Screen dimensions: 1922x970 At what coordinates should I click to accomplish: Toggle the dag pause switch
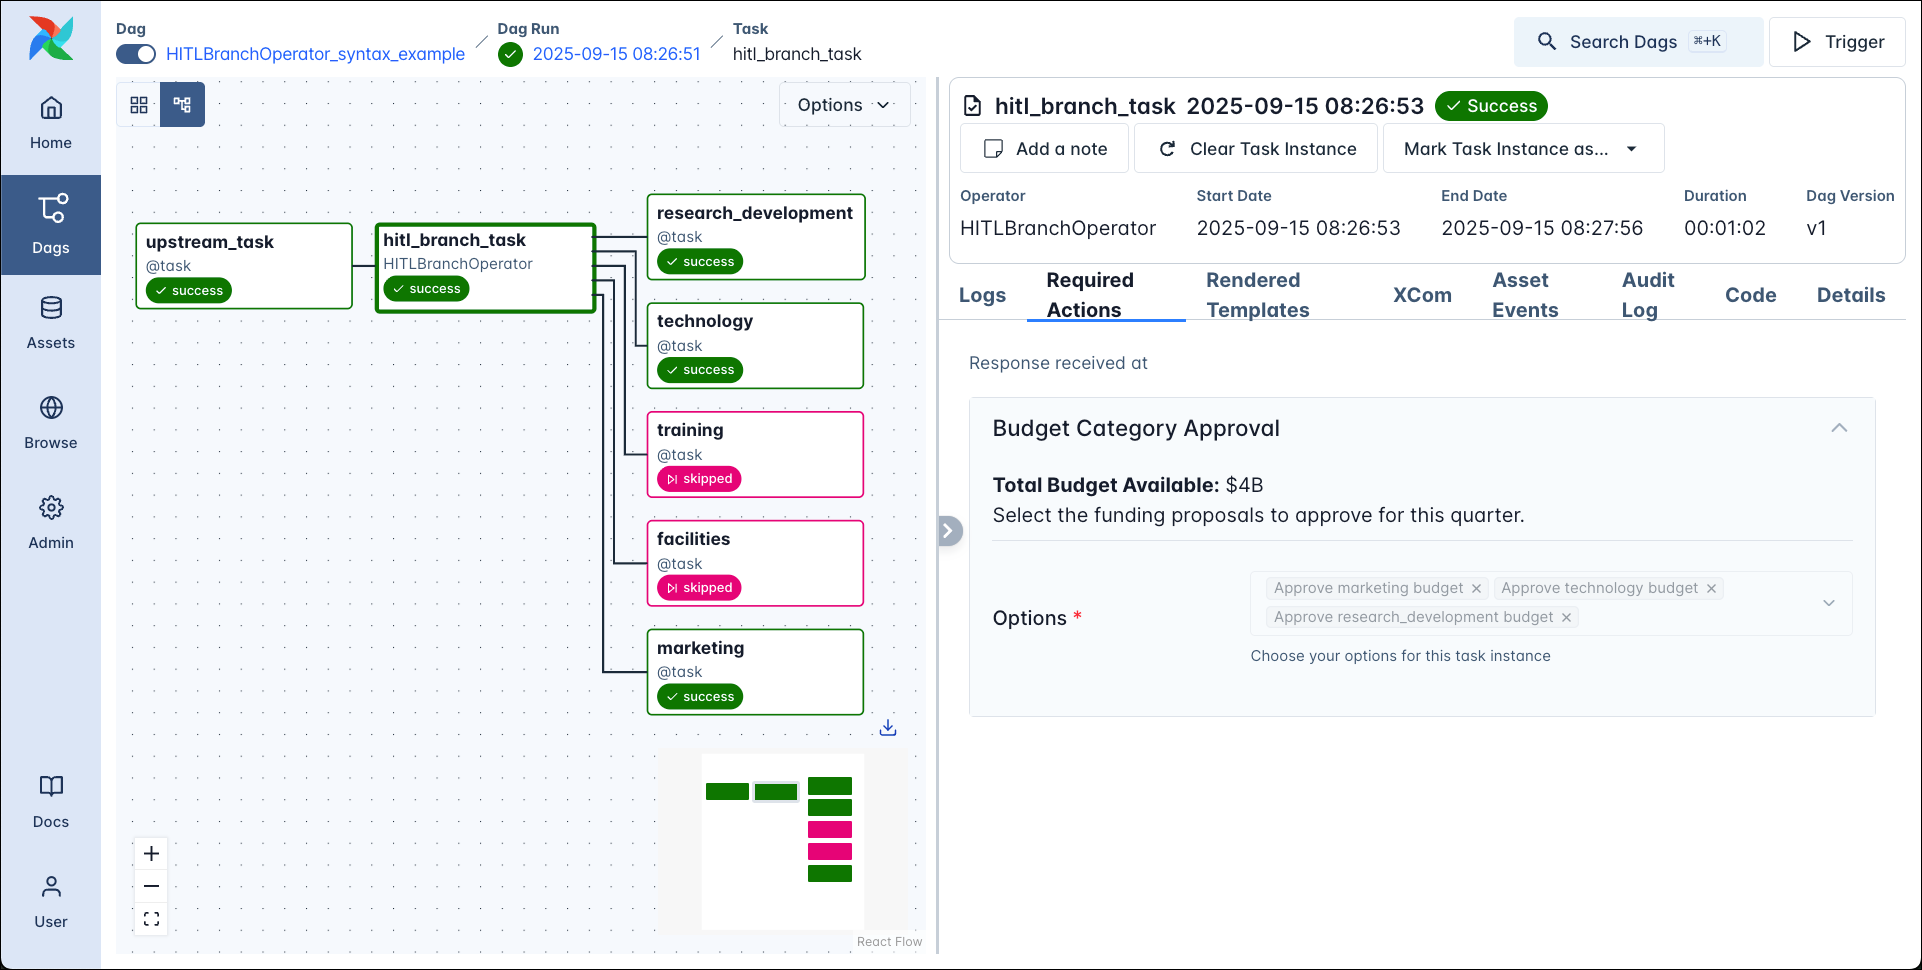click(x=136, y=54)
